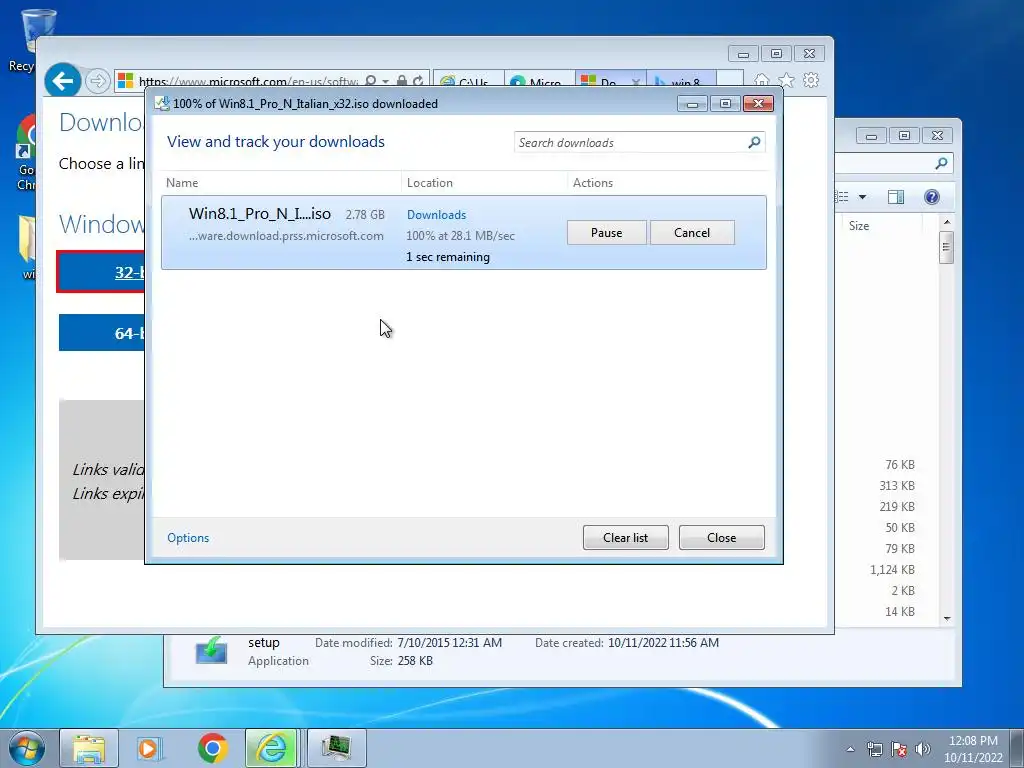Click the Actions column header

666,183
